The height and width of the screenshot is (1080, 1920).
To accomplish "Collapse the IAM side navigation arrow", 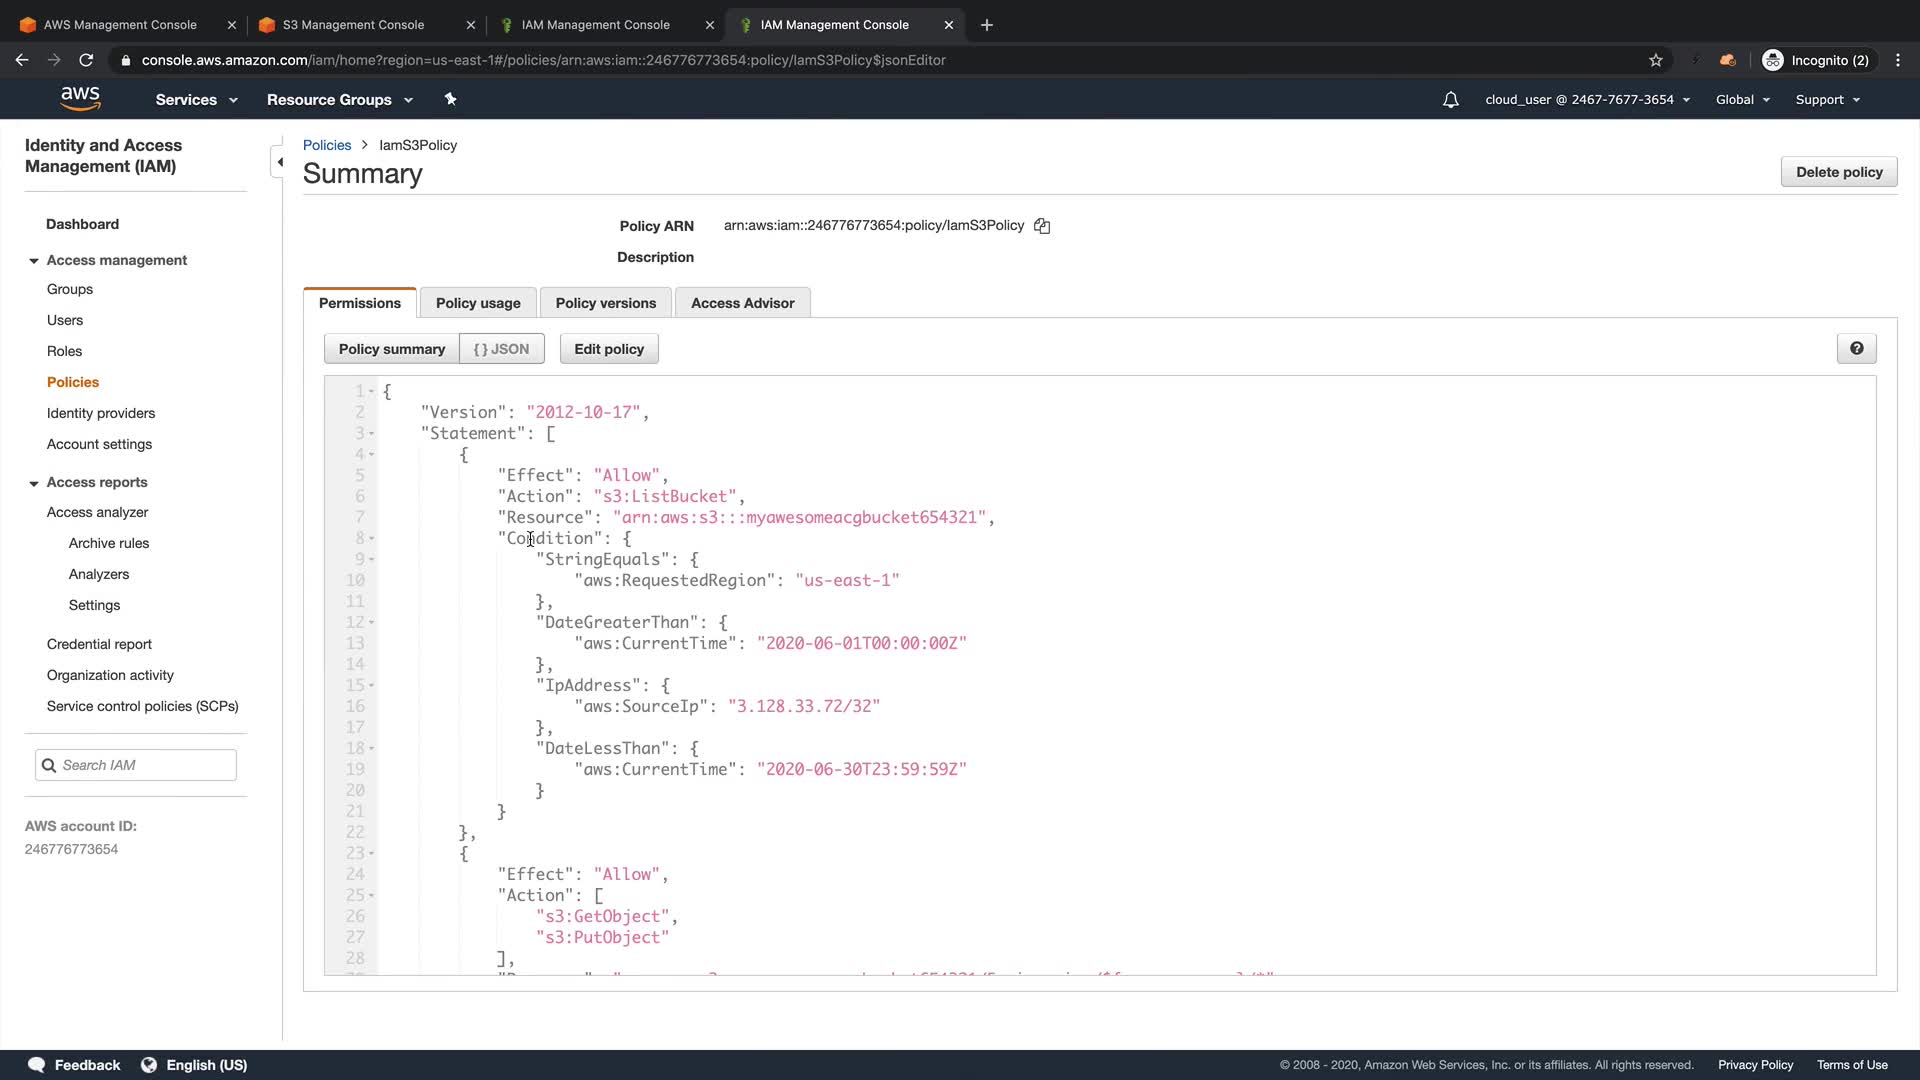I will click(280, 162).
